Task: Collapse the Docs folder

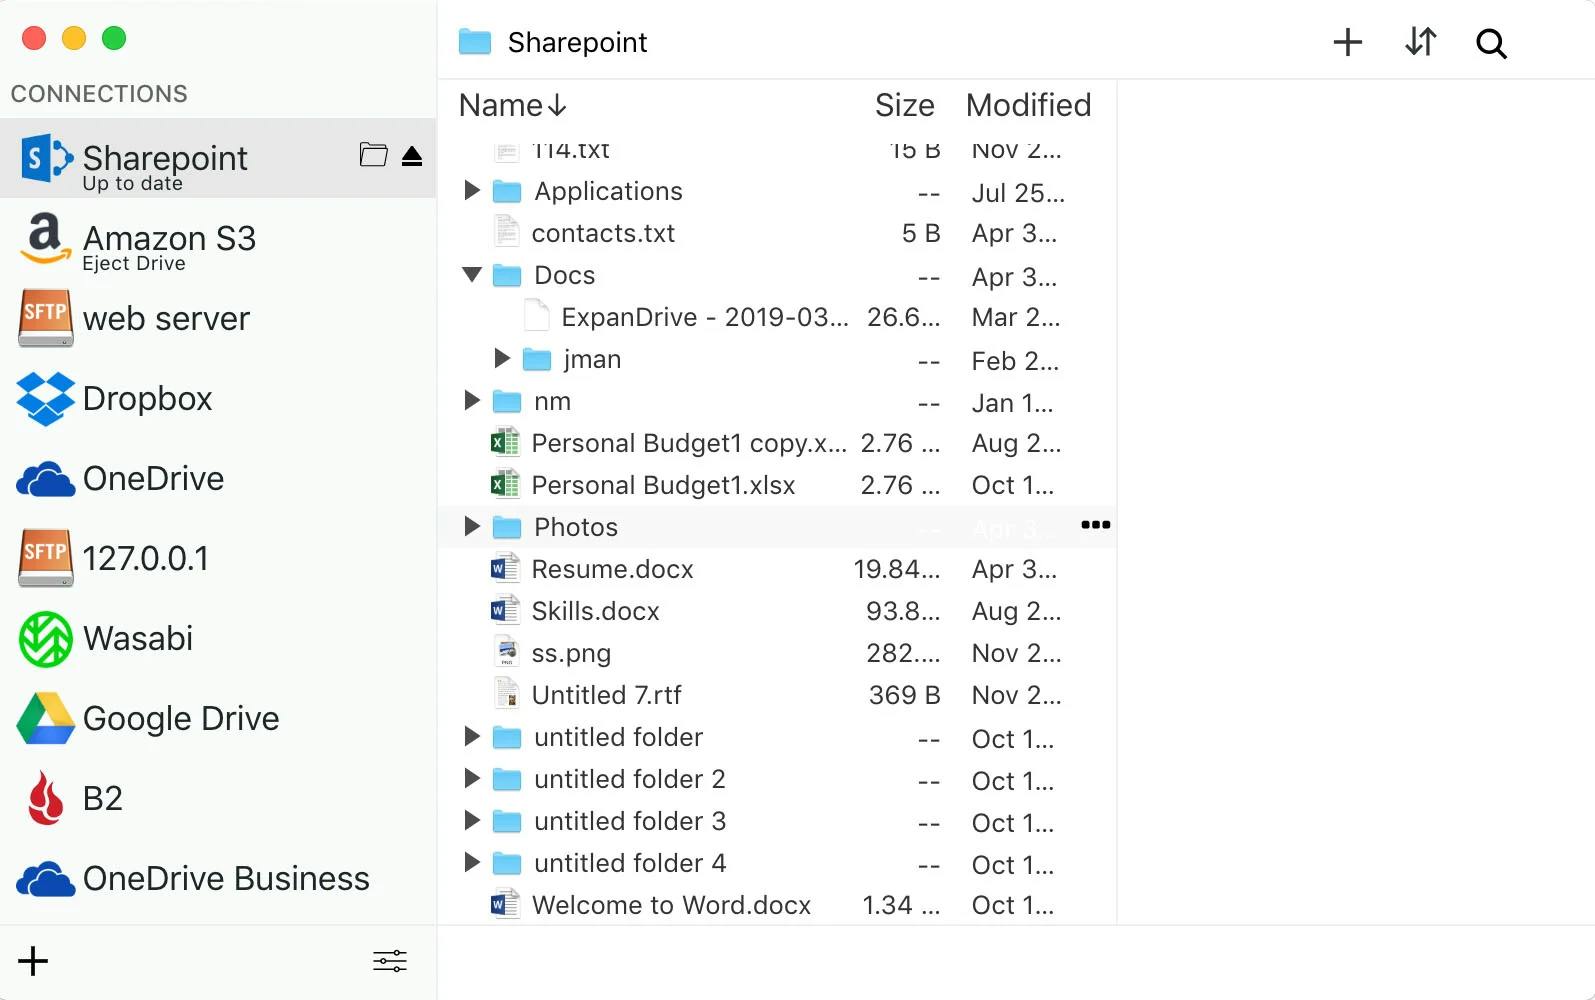Action: click(472, 274)
